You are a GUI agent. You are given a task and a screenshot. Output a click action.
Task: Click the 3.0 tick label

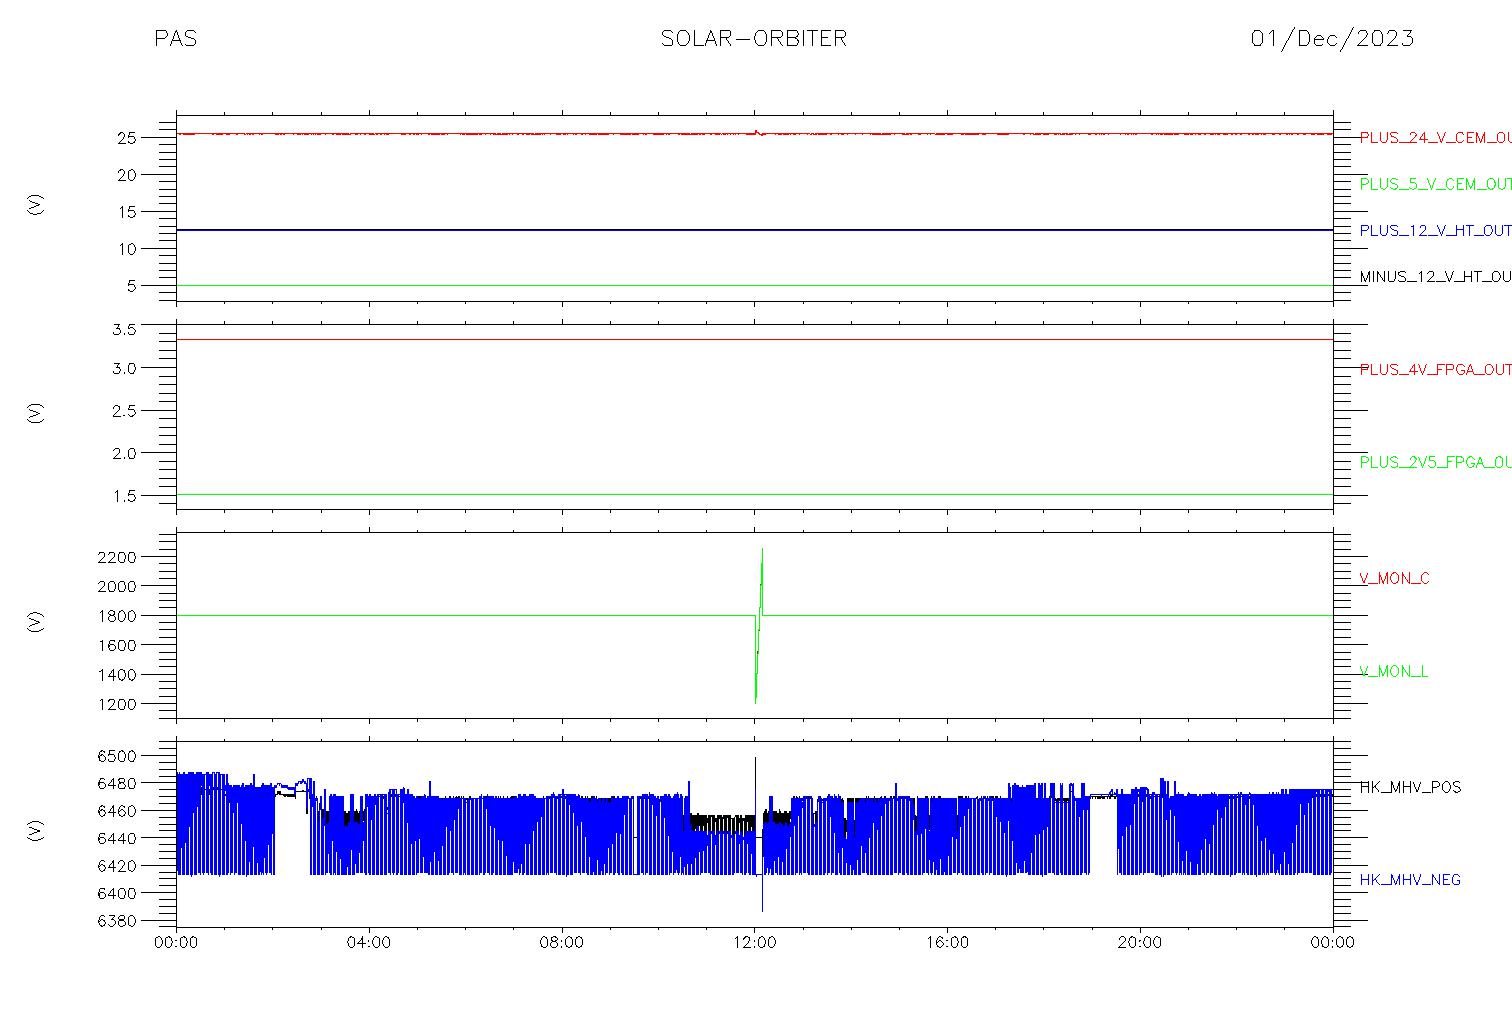[x=124, y=368]
